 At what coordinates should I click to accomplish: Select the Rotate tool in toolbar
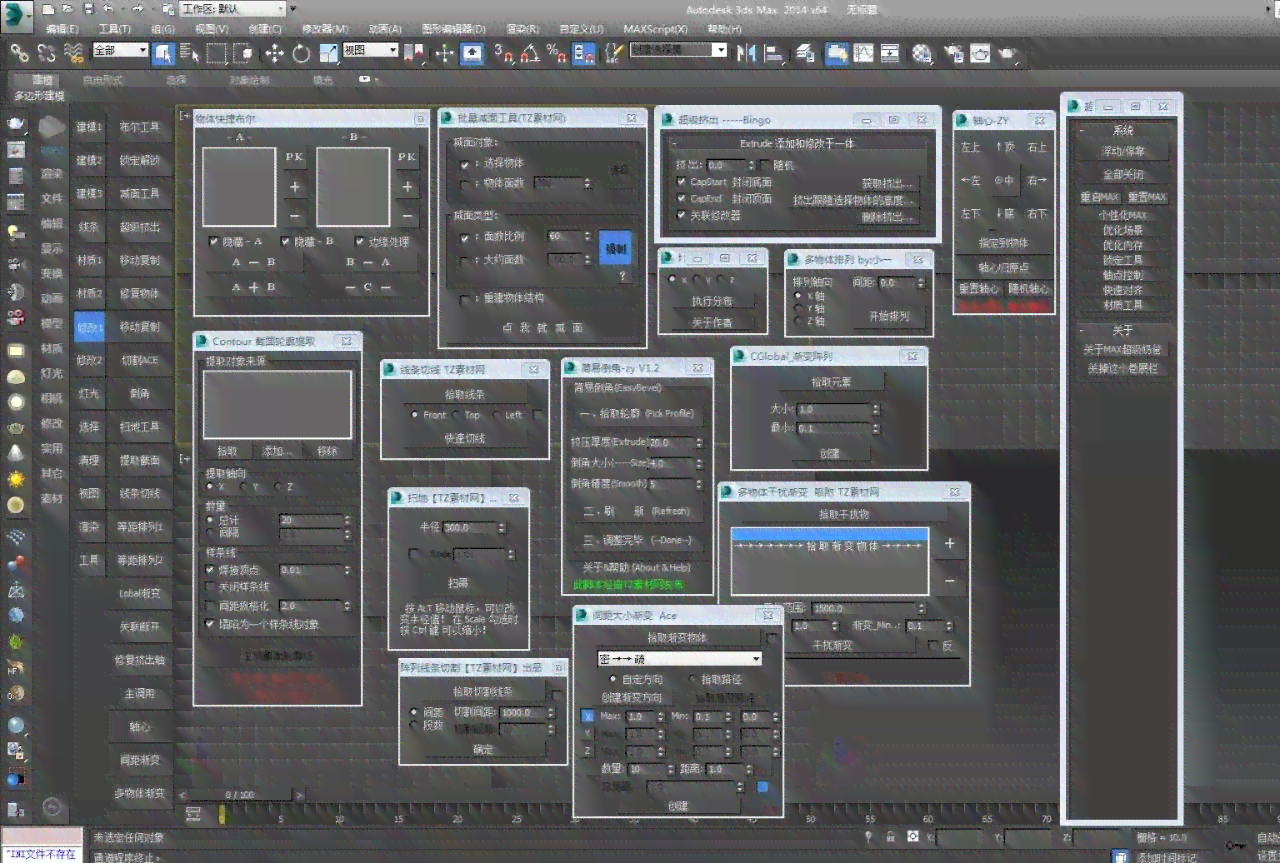point(301,52)
